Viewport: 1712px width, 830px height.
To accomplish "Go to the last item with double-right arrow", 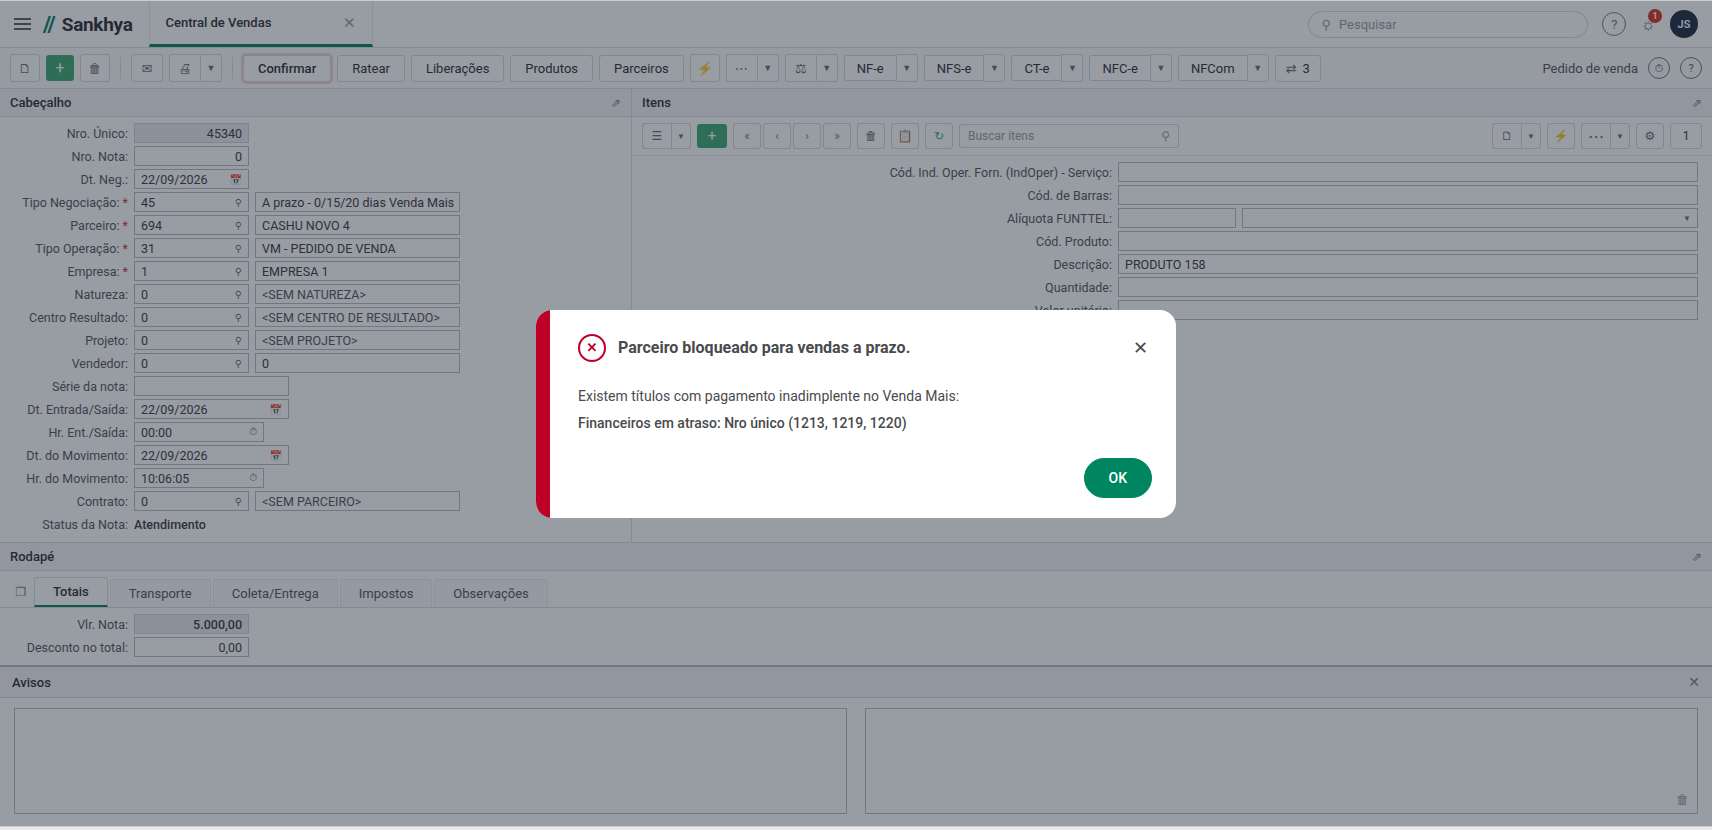I will pyautogui.click(x=837, y=136).
